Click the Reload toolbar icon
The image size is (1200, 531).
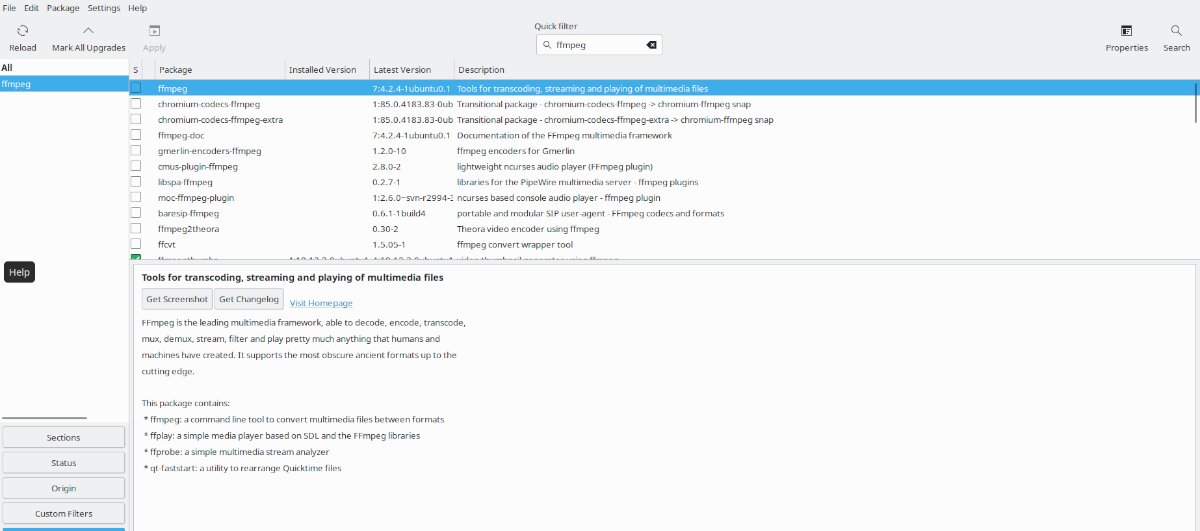(22, 31)
